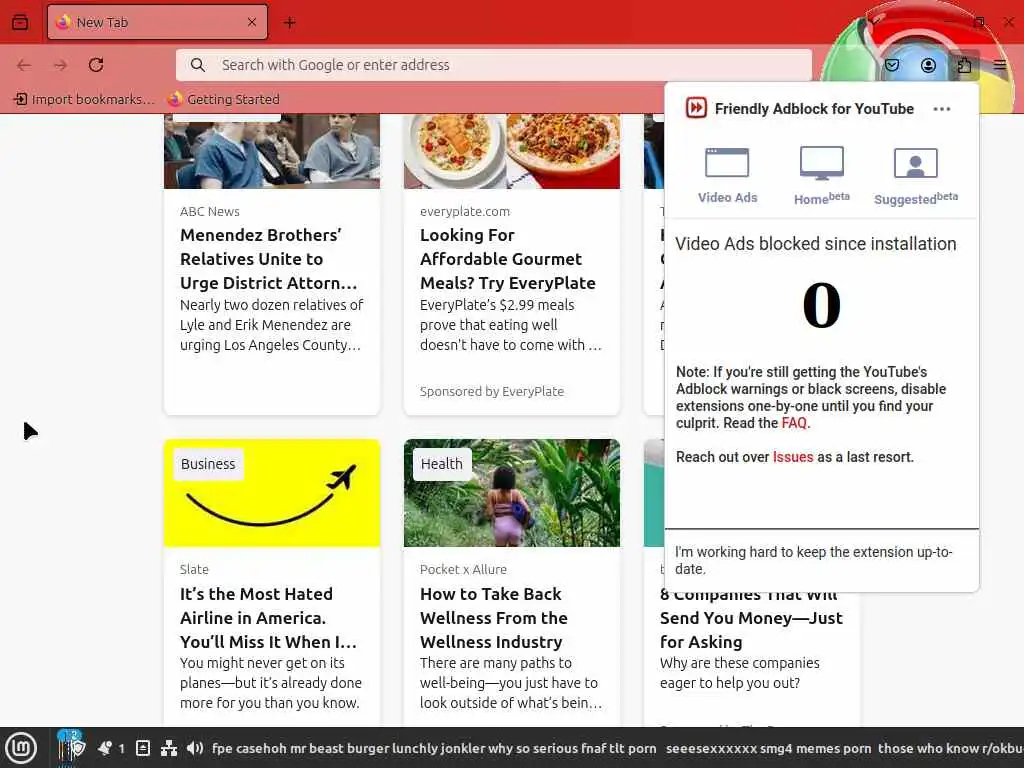Image resolution: width=1024 pixels, height=768 pixels.
Task: Click the magnifier icon in address bar
Action: [197, 65]
